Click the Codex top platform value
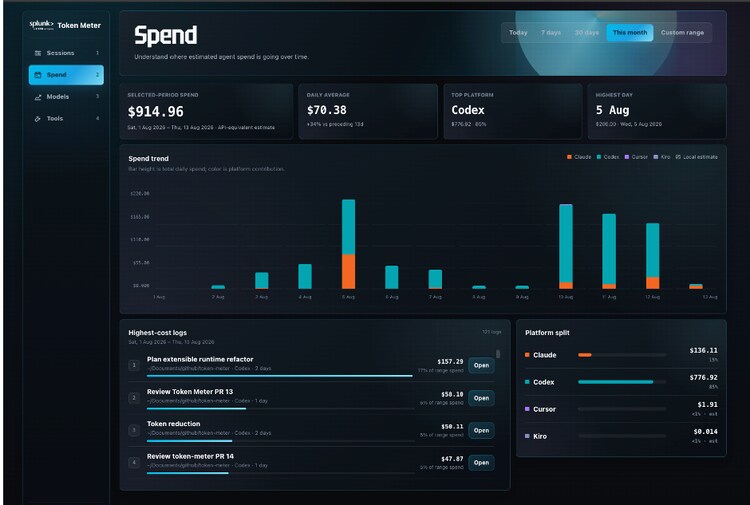This screenshot has height=505, width=750. pos(468,110)
